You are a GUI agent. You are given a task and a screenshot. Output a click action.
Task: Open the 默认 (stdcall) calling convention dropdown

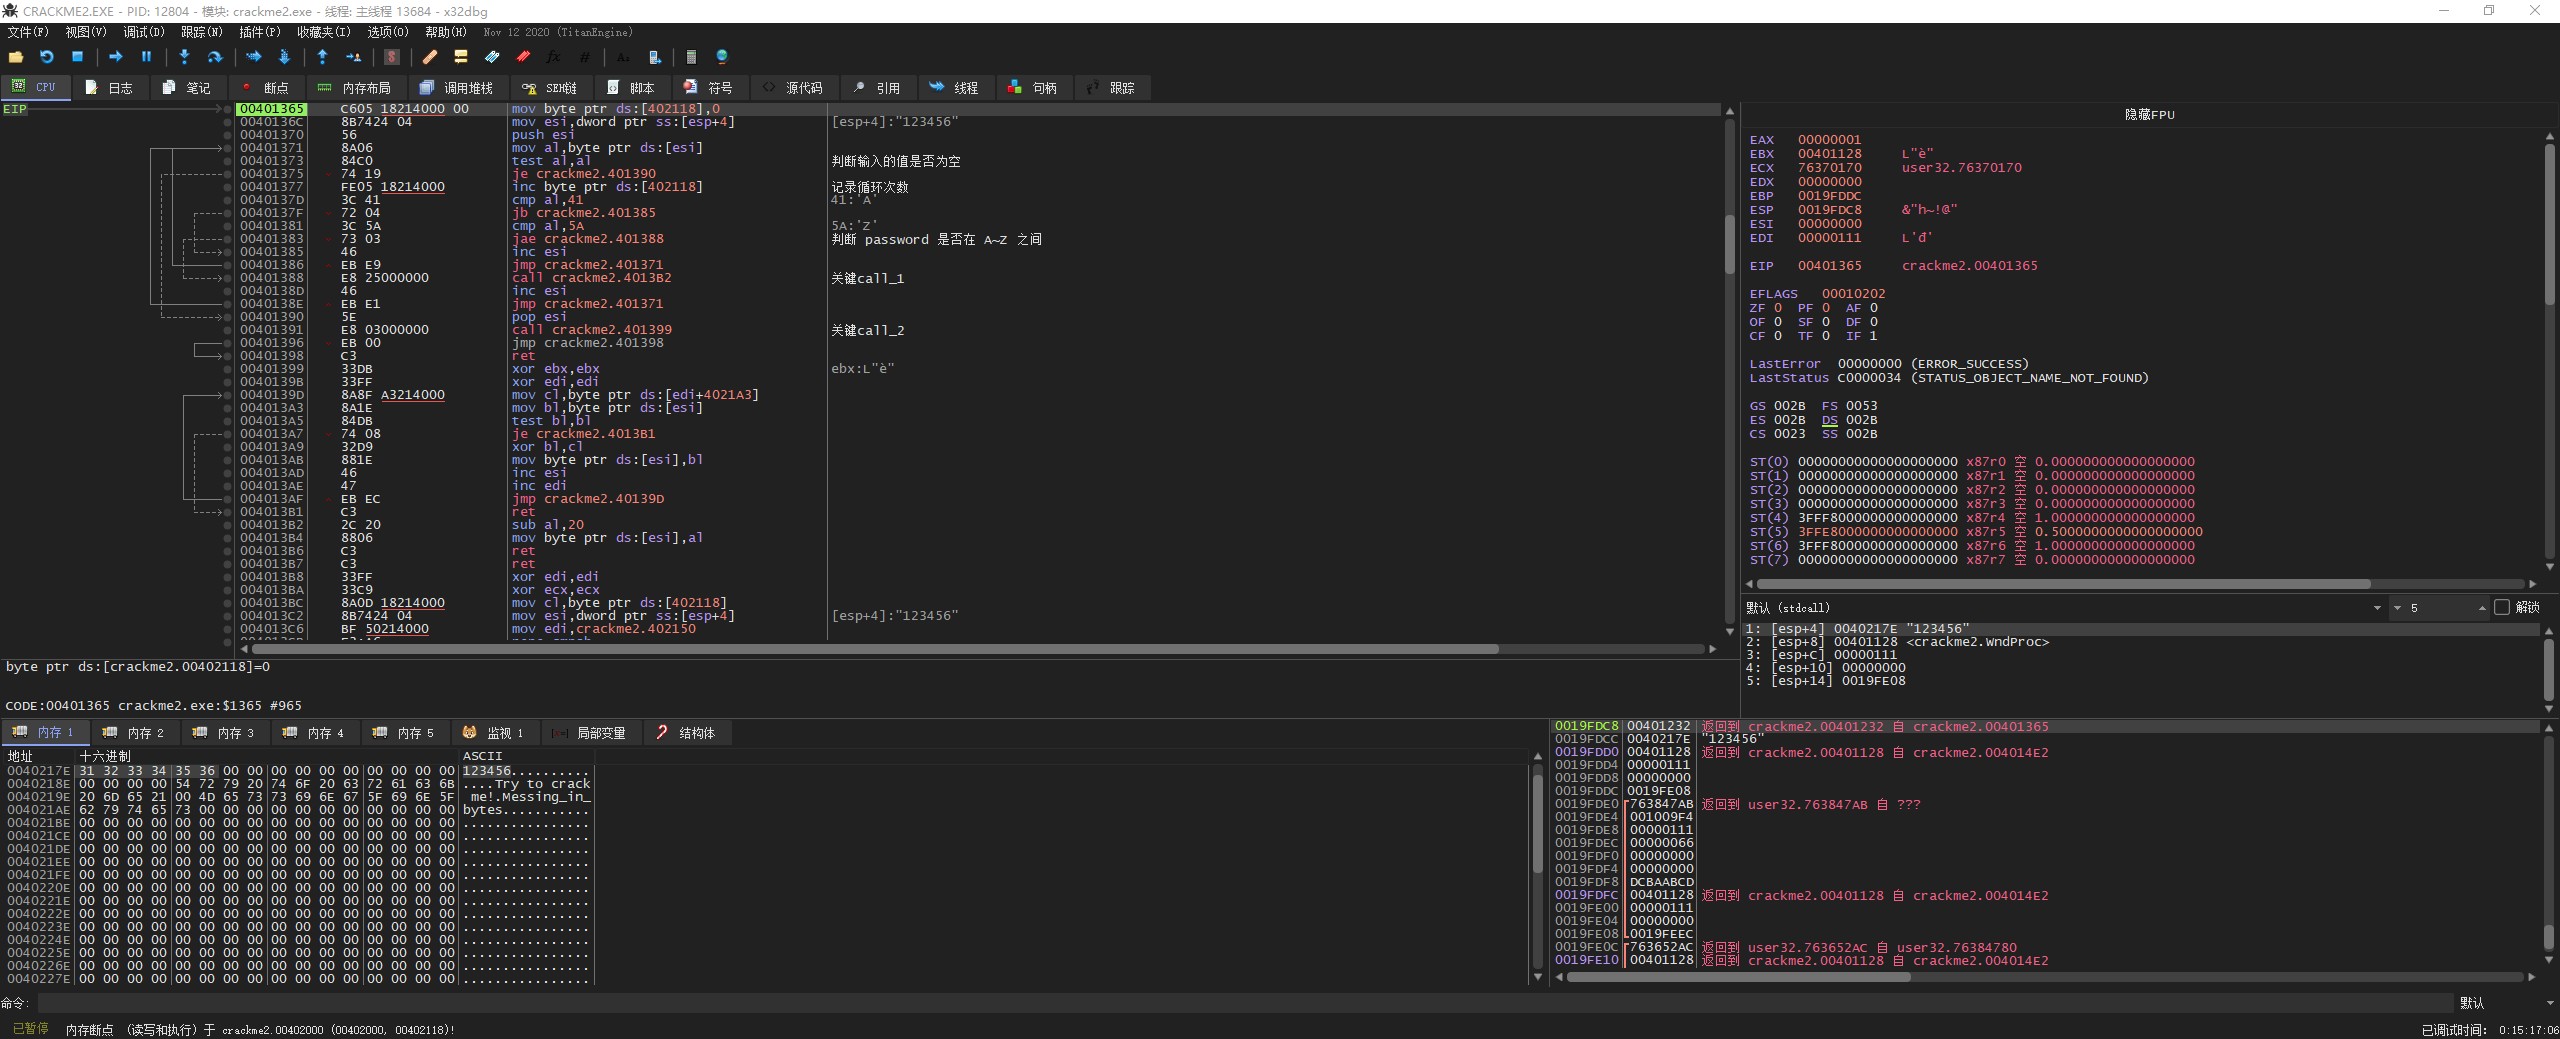(x=2376, y=608)
